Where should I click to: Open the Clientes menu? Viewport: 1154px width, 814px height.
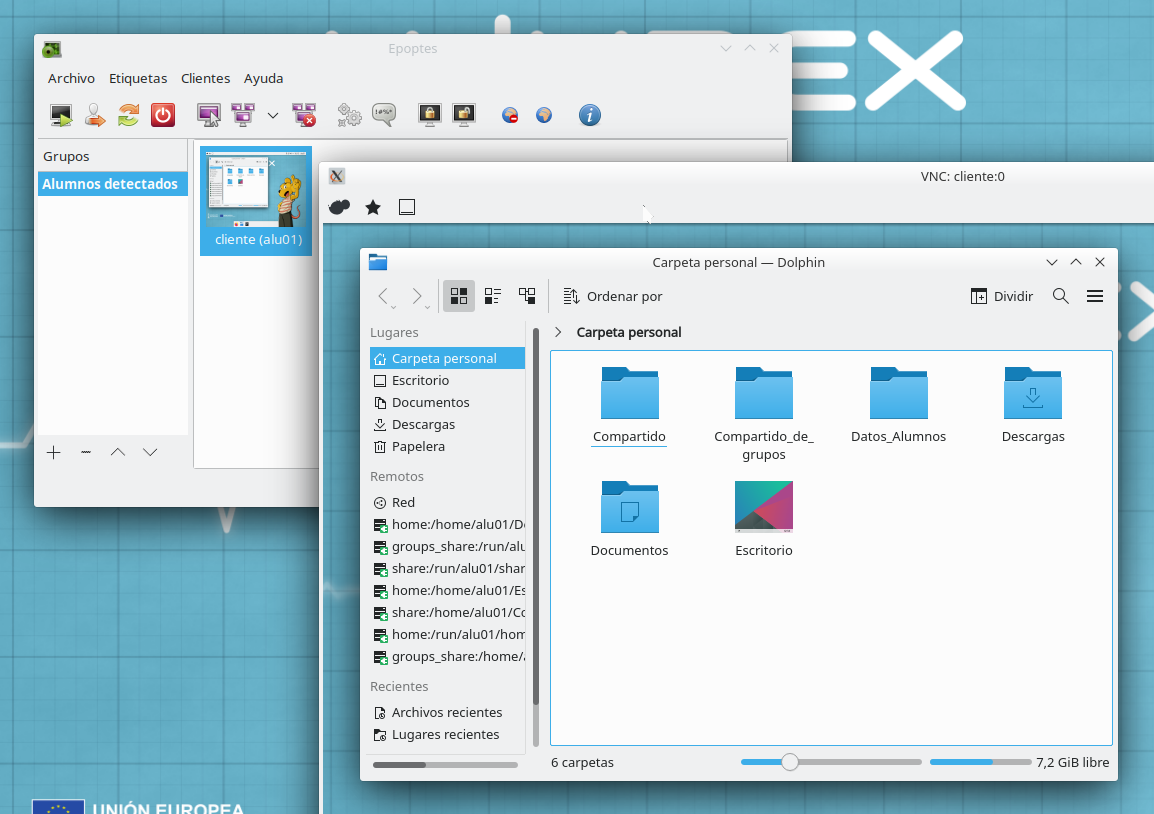point(205,78)
